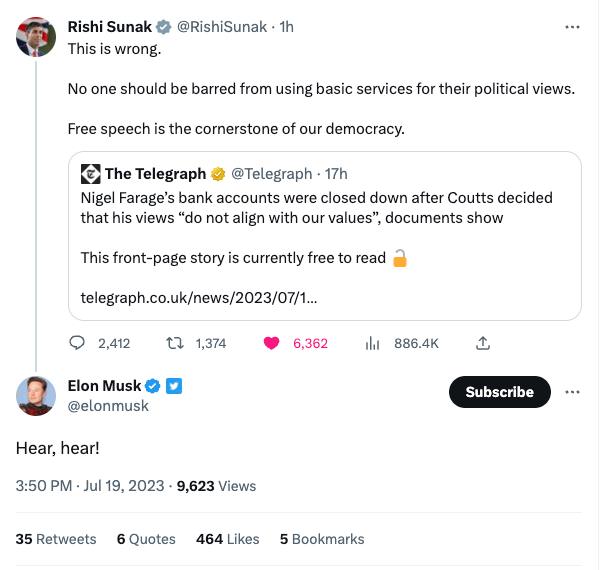Image resolution: width=615 pixels, height=570 pixels.
Task: Subscribe to Elon Musk
Action: (x=499, y=392)
